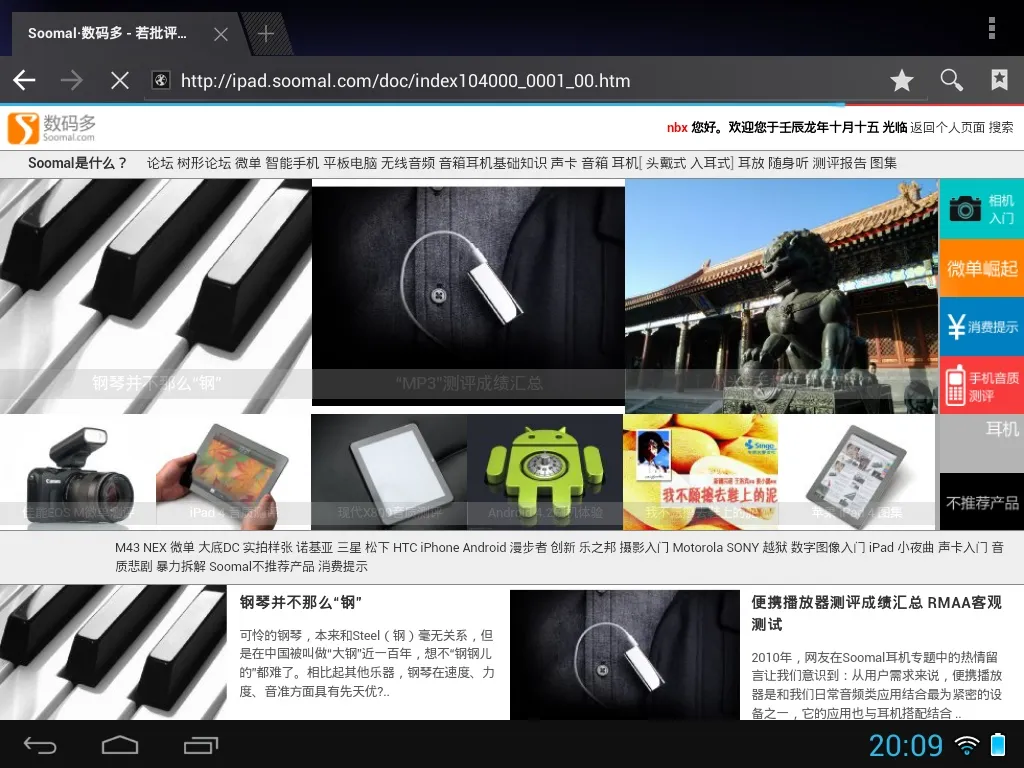
Task: Open 无线音频 navigation item
Action: (408, 163)
